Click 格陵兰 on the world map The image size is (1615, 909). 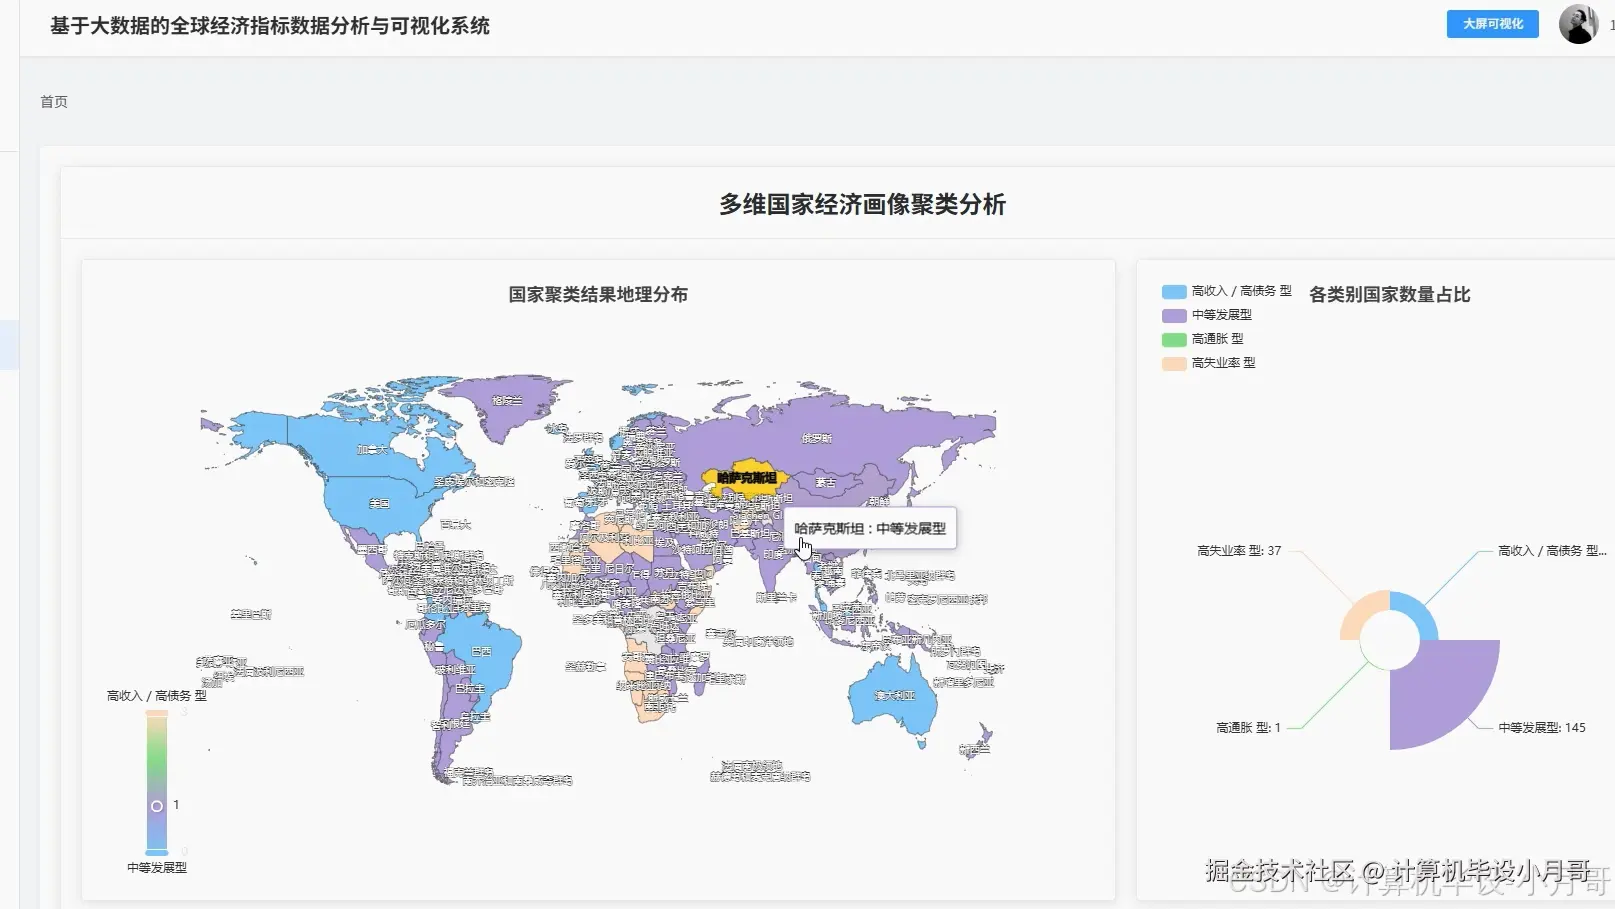pyautogui.click(x=507, y=400)
